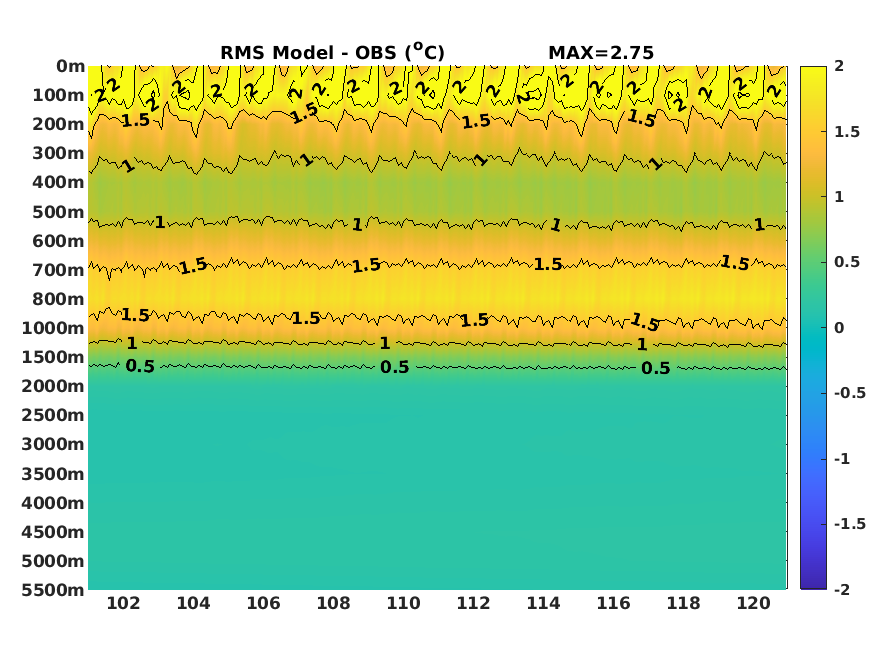The height and width of the screenshot is (656, 875).
Task: Click the '100m' depth axis label
Action: point(59,95)
